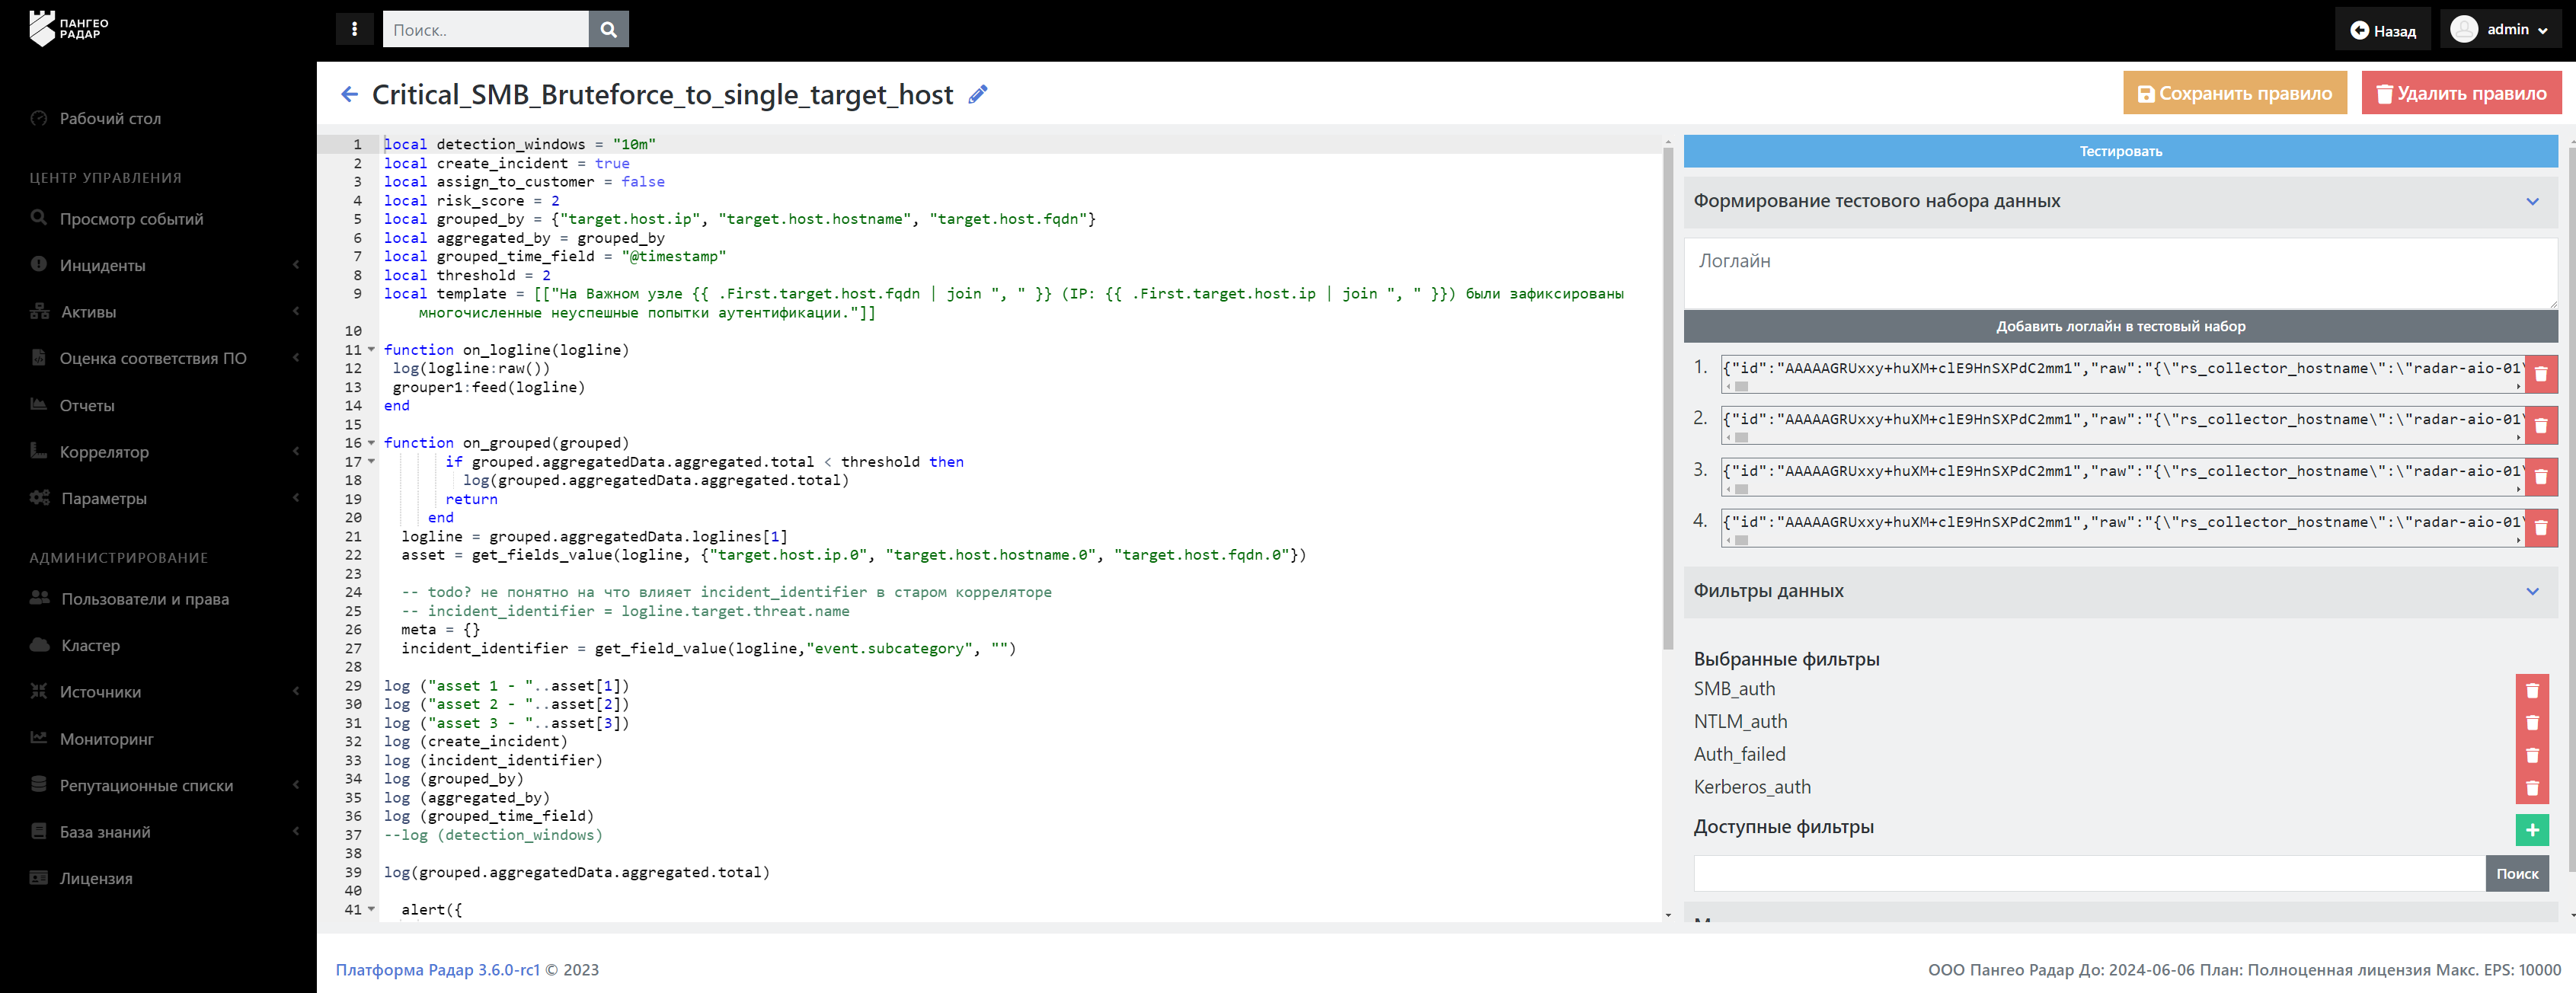Click Добавить логлайн в тестовый набор
The width and height of the screenshot is (2576, 993).
(2120, 326)
